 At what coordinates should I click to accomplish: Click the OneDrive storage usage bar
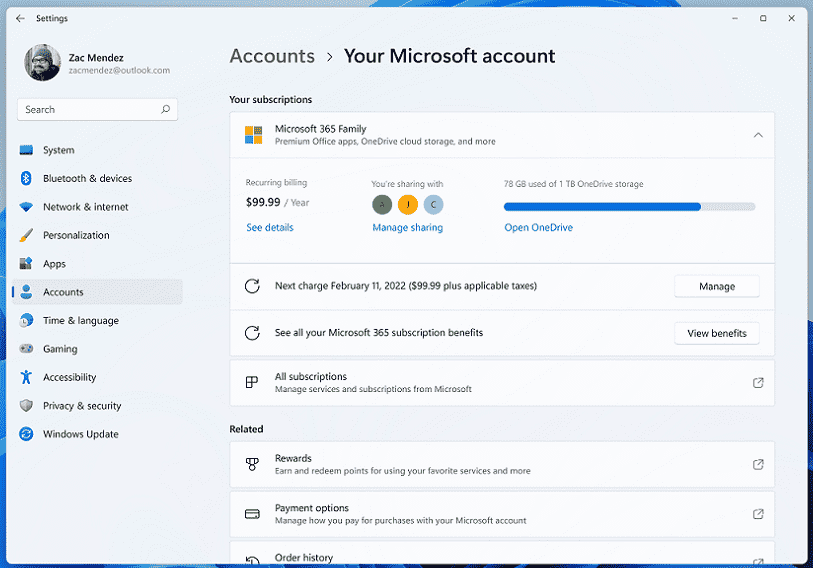coord(629,207)
